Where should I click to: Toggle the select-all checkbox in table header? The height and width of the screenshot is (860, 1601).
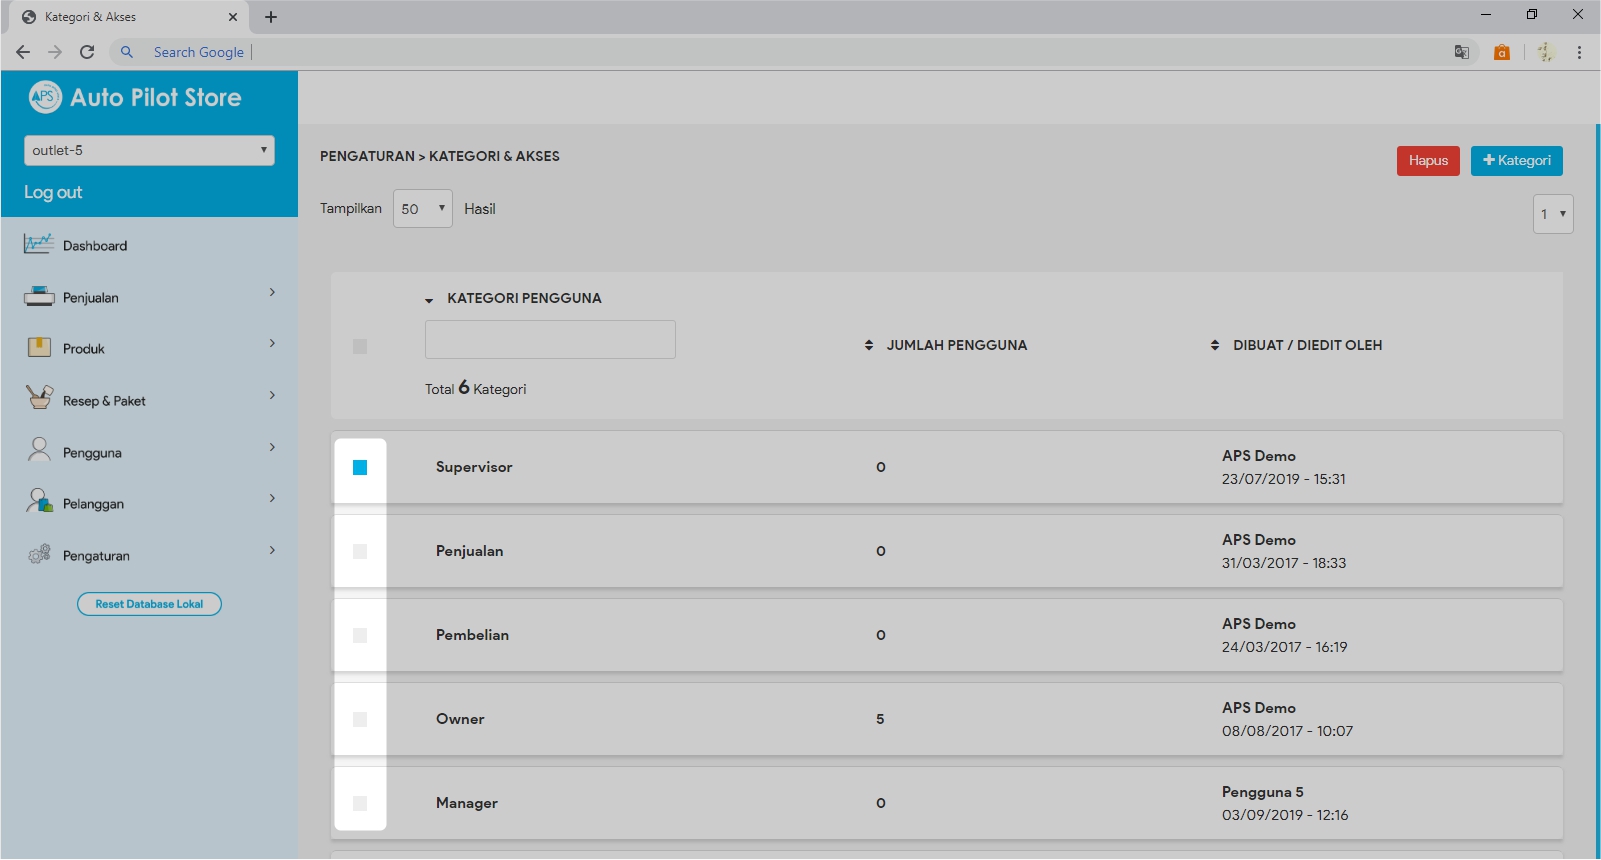tap(360, 346)
